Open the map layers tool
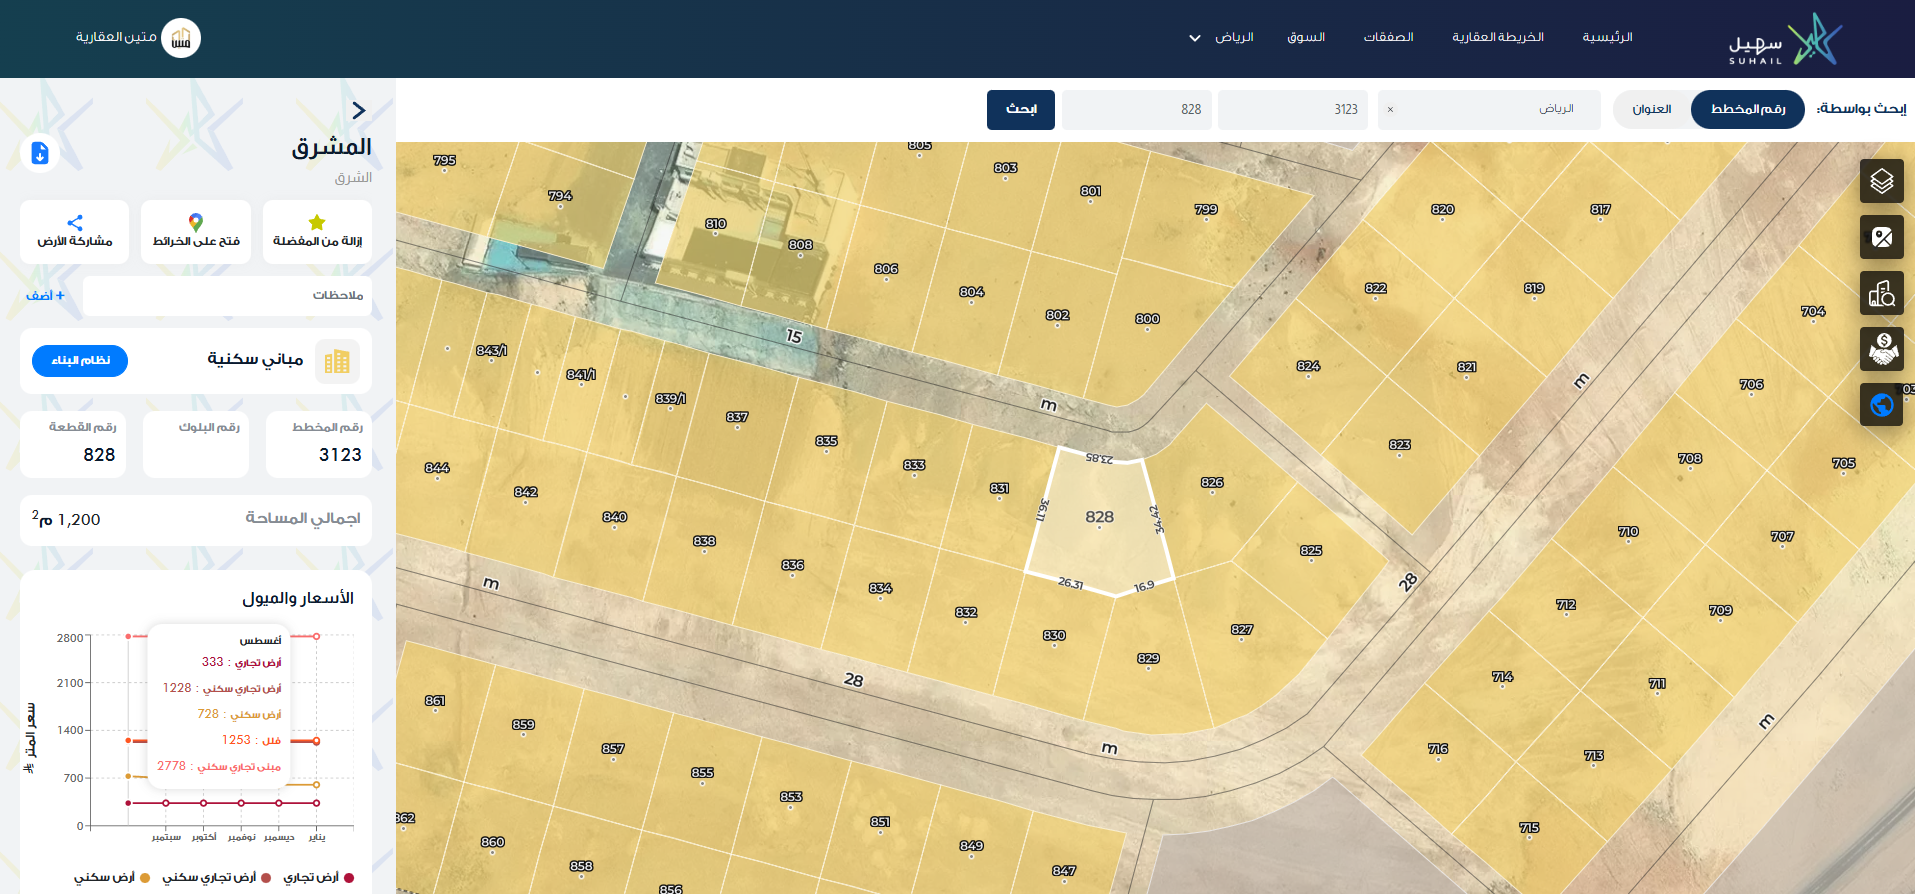1915x894 pixels. [1881, 181]
